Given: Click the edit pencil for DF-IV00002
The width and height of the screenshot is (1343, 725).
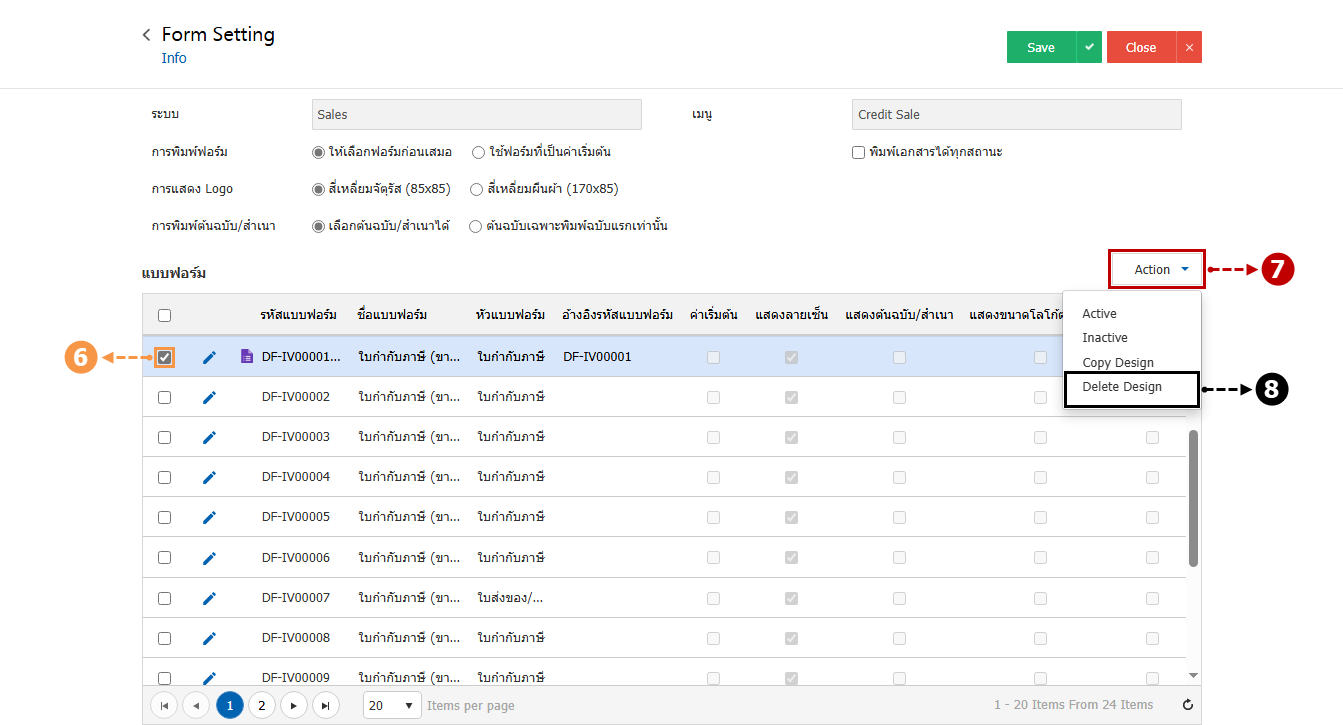Looking at the screenshot, I should (x=209, y=397).
